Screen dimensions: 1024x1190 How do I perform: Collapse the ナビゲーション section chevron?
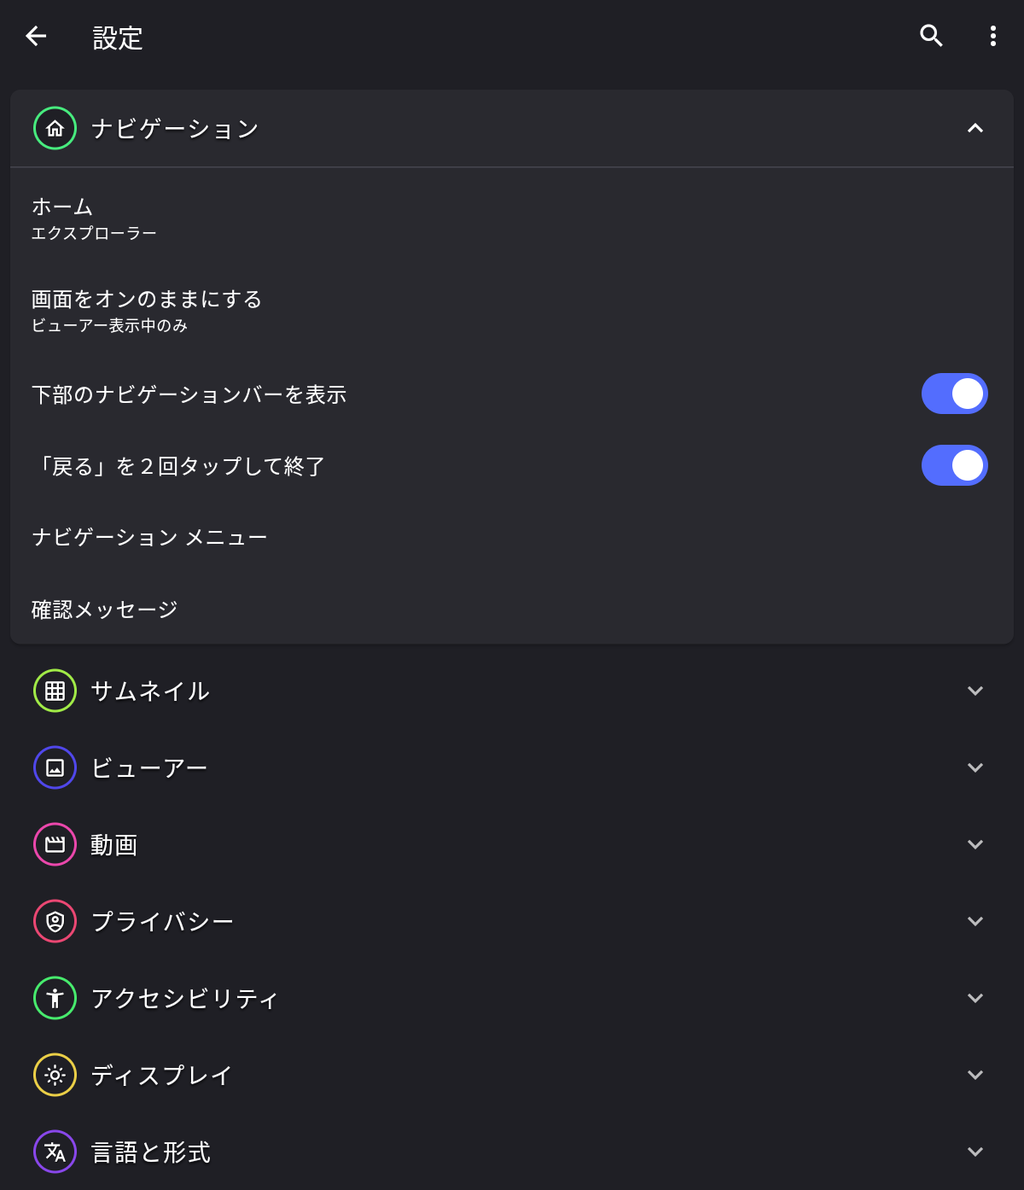(x=975, y=128)
